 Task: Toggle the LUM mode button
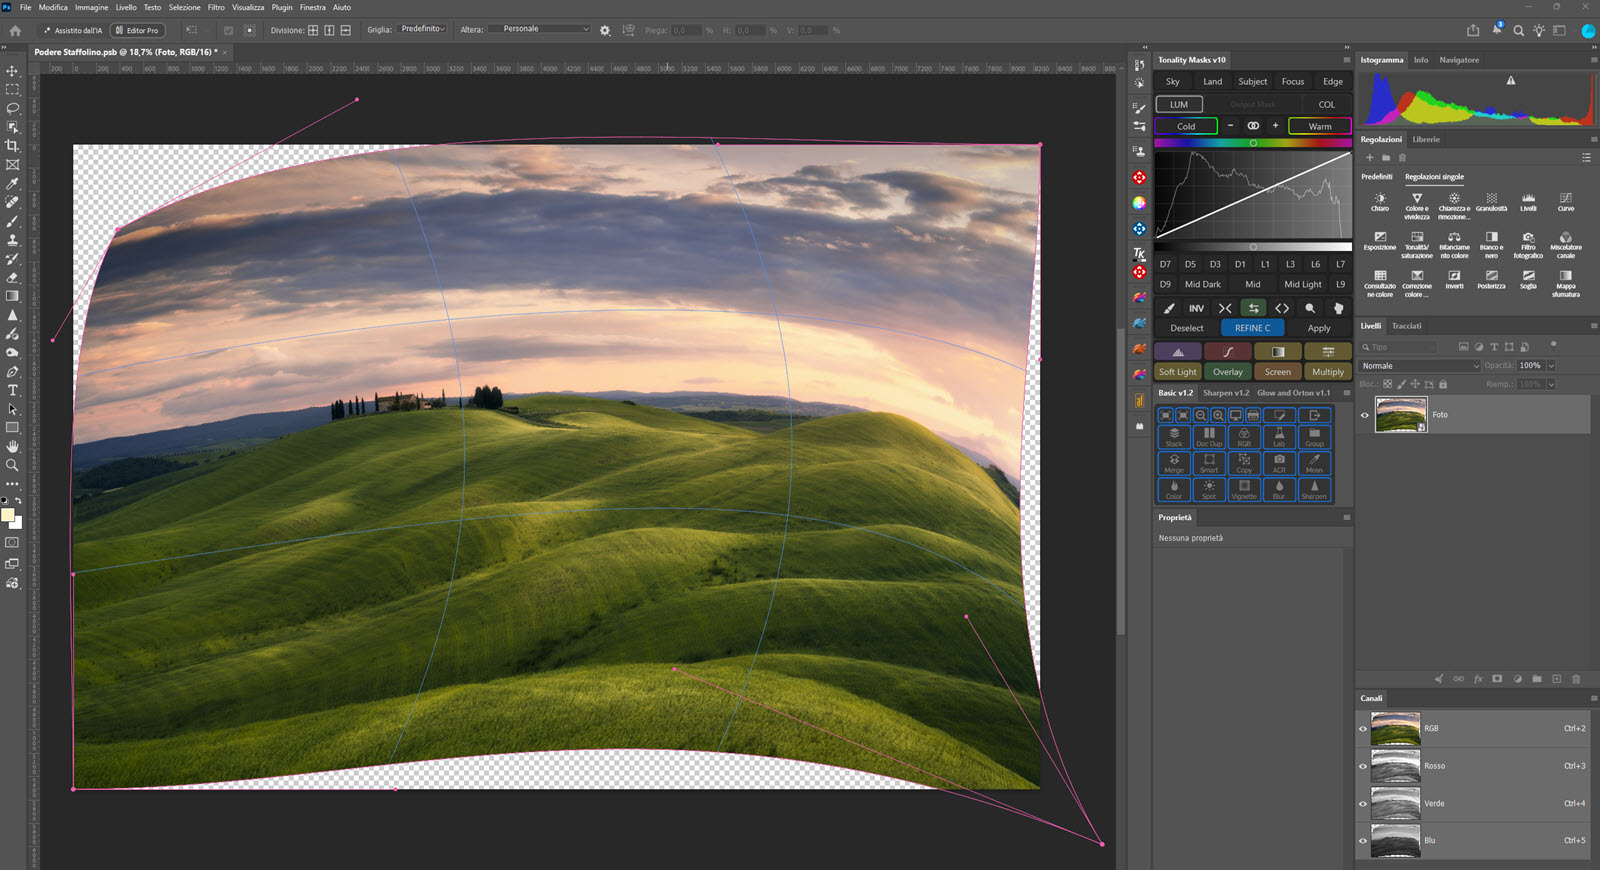[x=1179, y=104]
